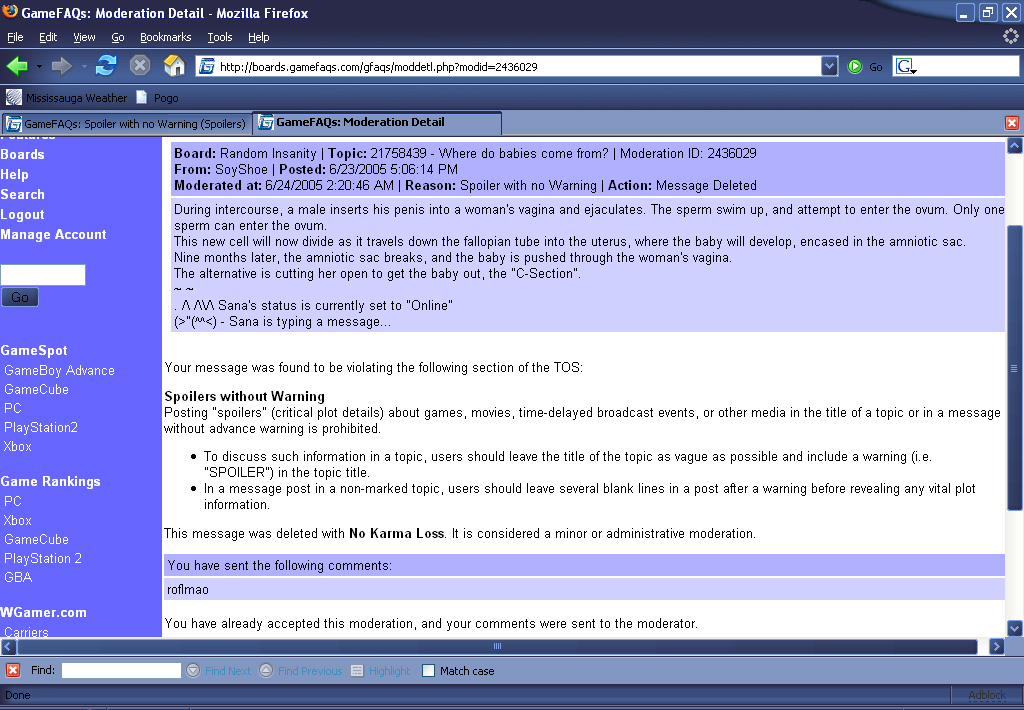Open the Forward history dropdown arrow
The height and width of the screenshot is (710, 1024).
84,67
